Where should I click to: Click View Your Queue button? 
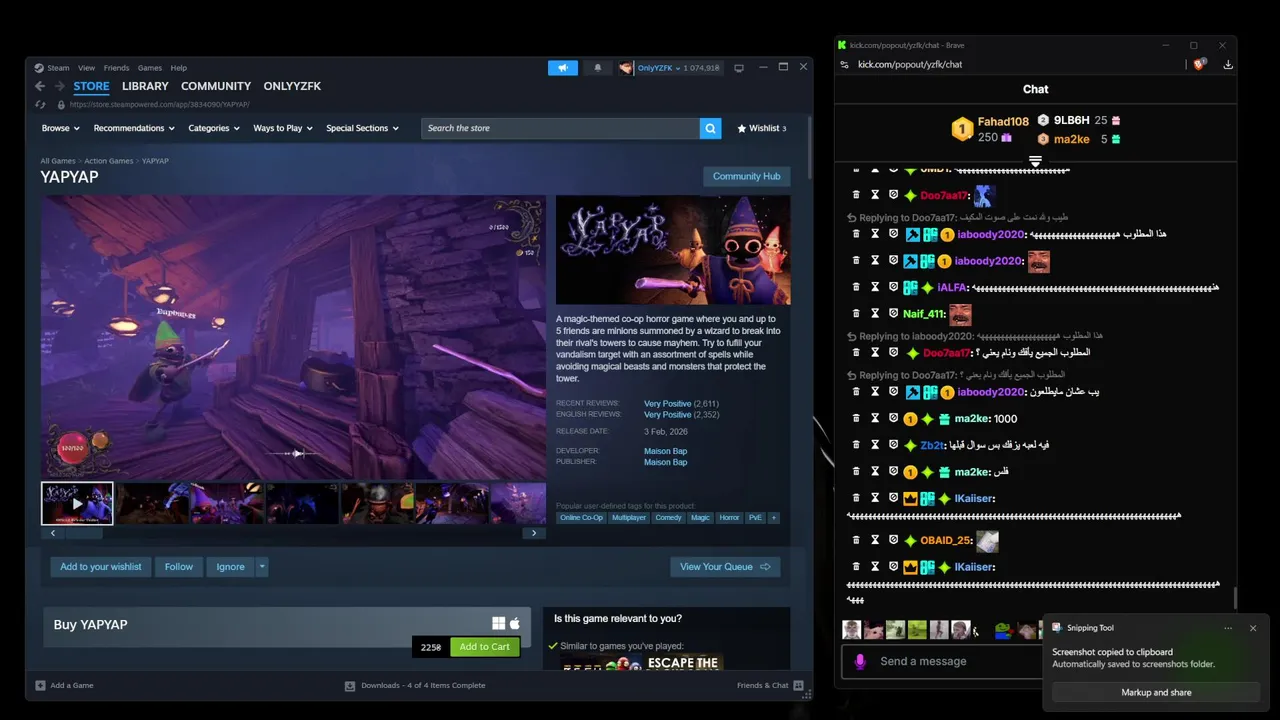[x=725, y=567]
